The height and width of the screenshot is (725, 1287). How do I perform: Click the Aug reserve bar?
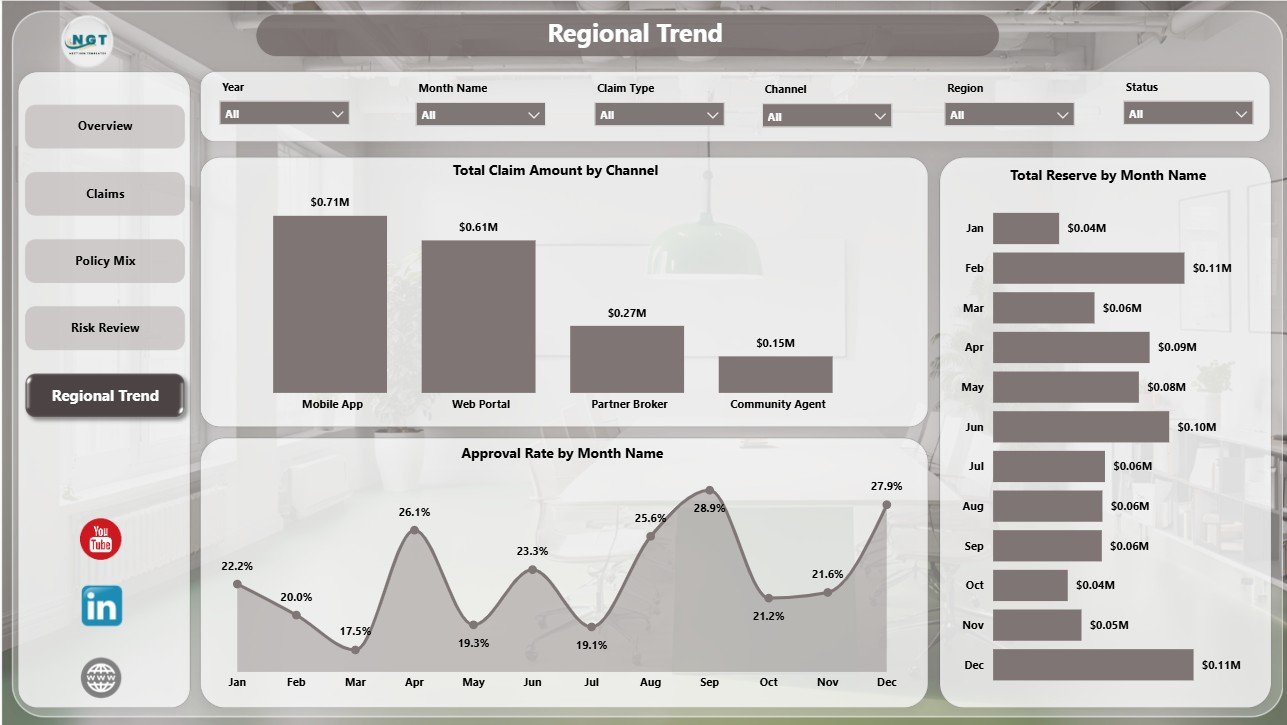pos(1048,506)
